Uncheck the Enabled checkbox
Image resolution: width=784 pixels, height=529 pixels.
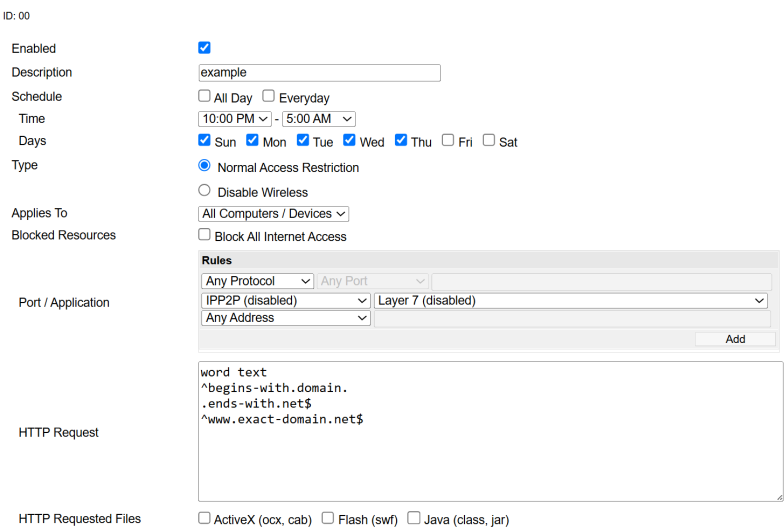pyautogui.click(x=205, y=48)
